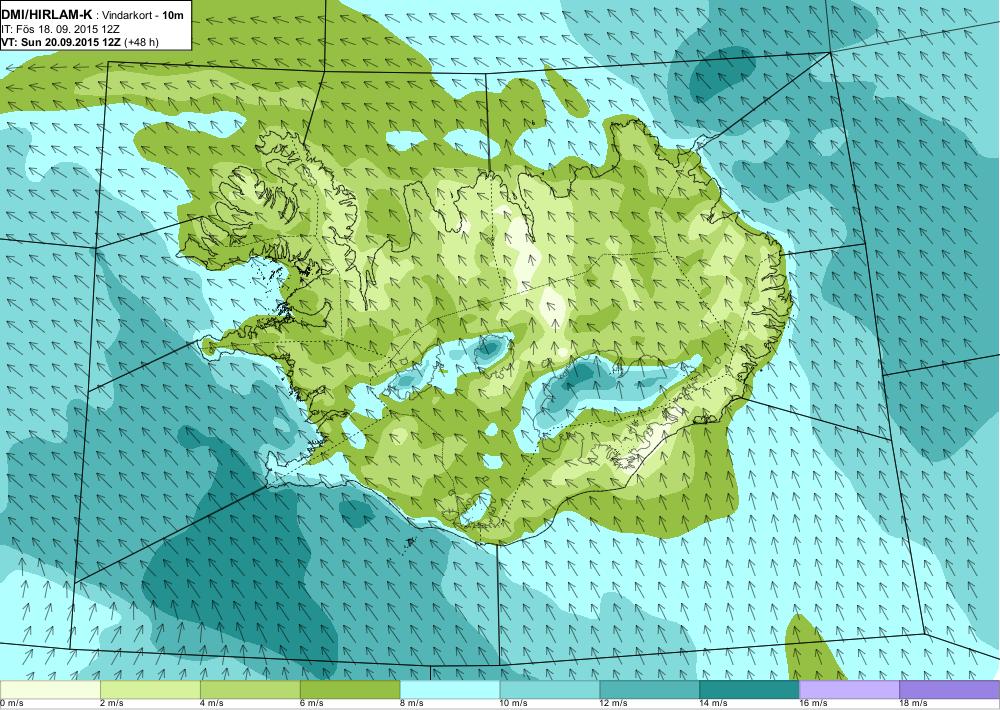Click the '(+48 h)' forecast offset text
This screenshot has width=1000, height=710.
tap(141, 42)
